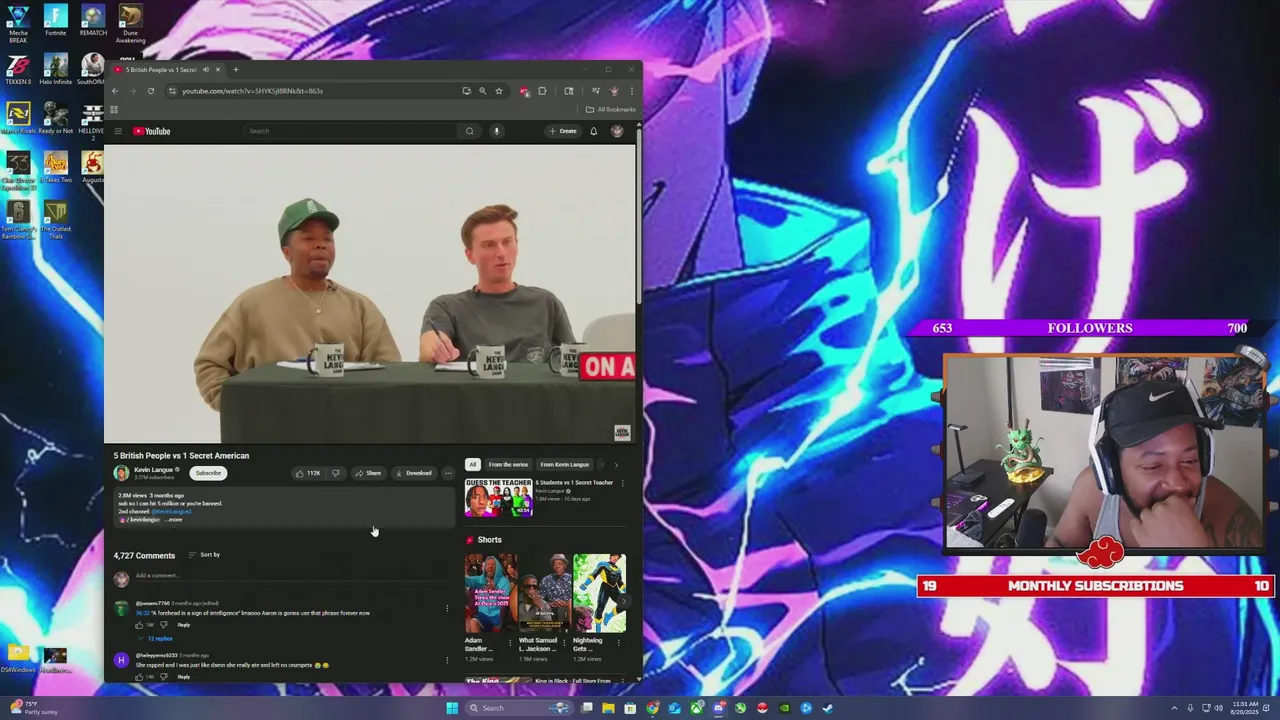Launch Ready or Not desktop shortcut

(x=55, y=118)
